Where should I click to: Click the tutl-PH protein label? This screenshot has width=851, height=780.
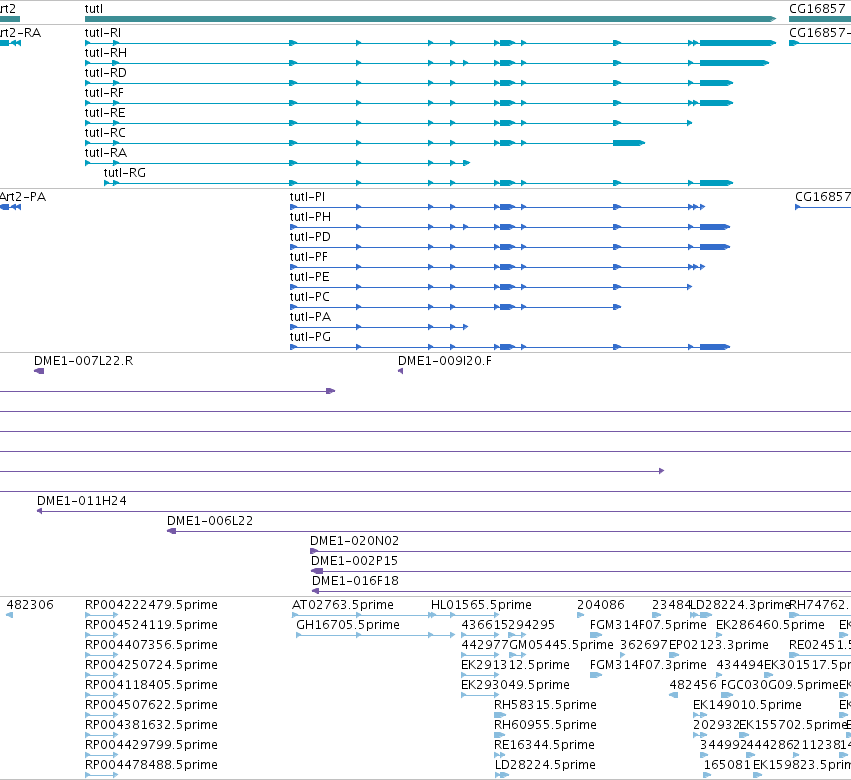(310, 217)
